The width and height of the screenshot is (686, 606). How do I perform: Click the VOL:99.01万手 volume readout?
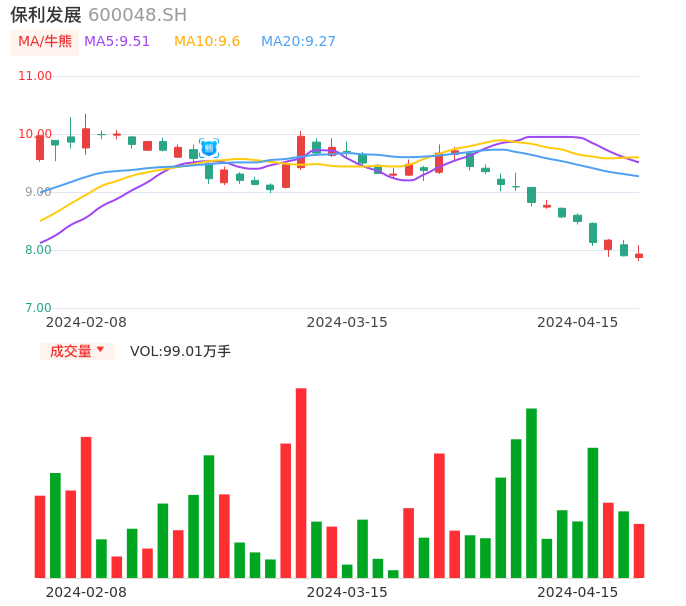click(x=180, y=351)
